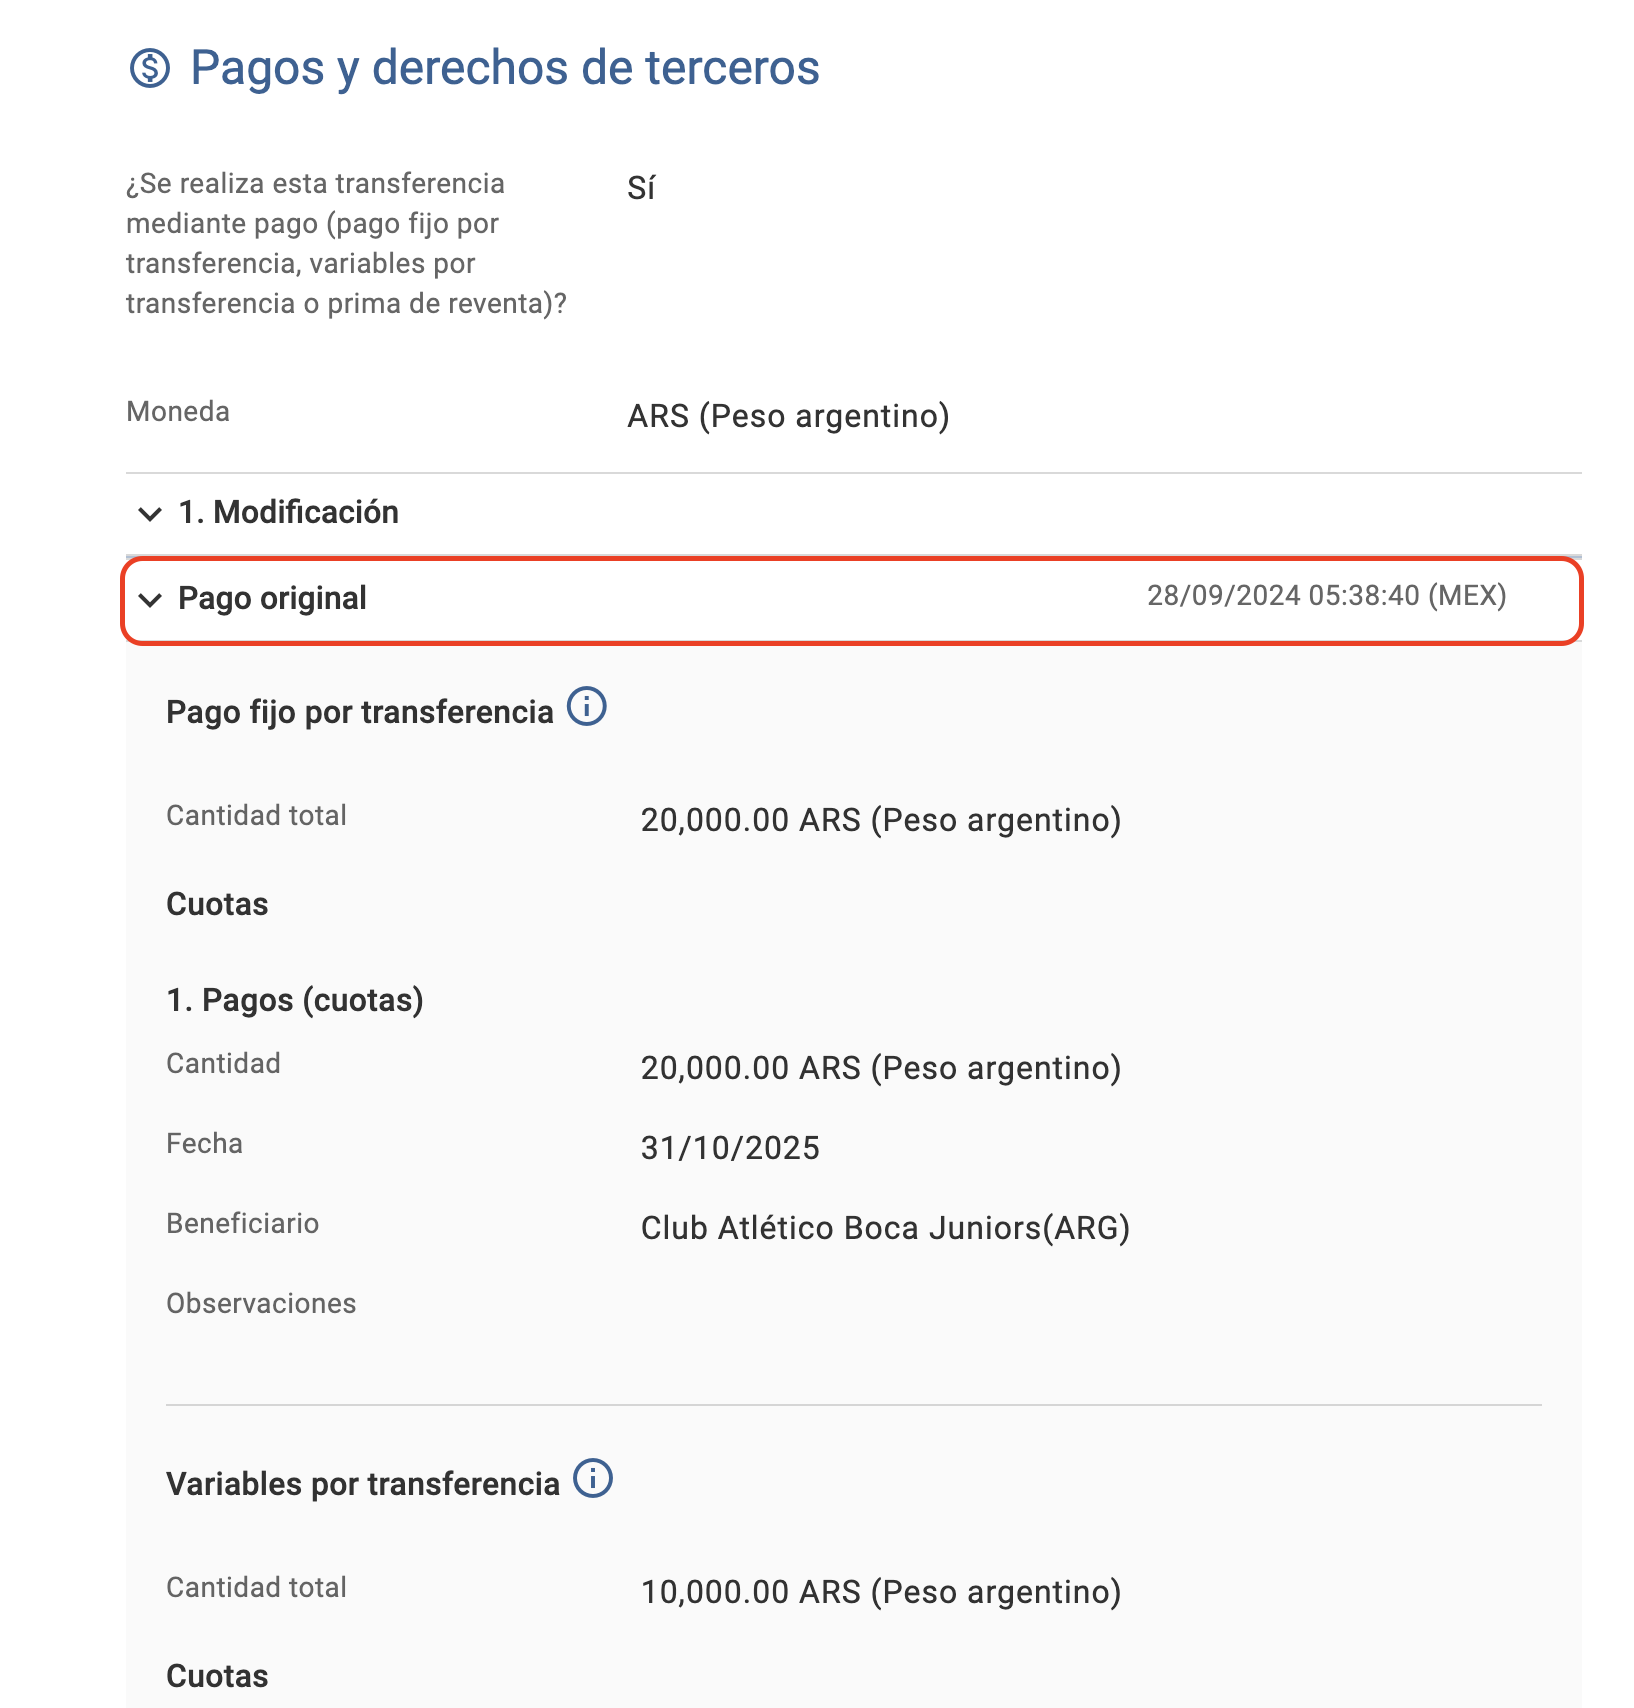The image size is (1634, 1708).
Task: Open info icon next to Variables por transferencia
Action: coord(593,1479)
